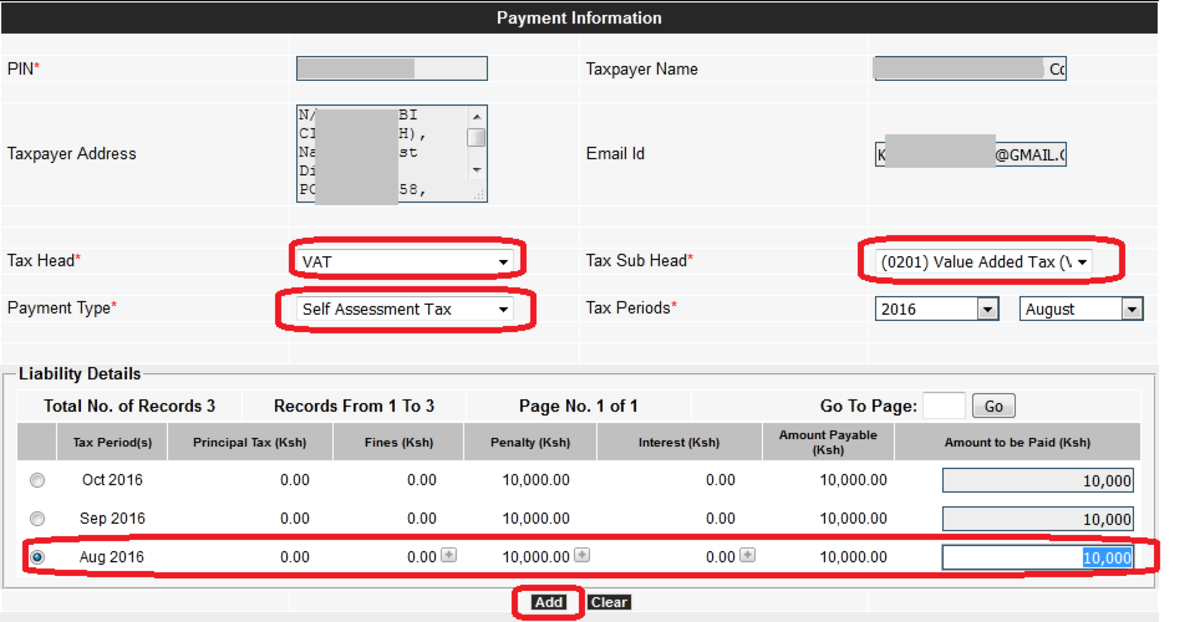Click the Clear button

click(609, 602)
